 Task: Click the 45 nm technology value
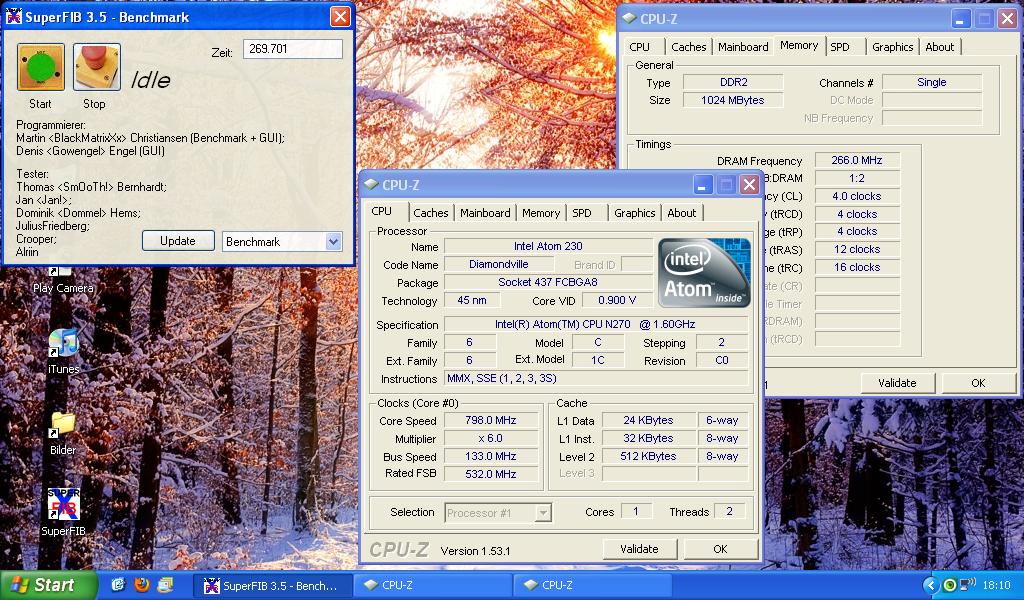(472, 300)
